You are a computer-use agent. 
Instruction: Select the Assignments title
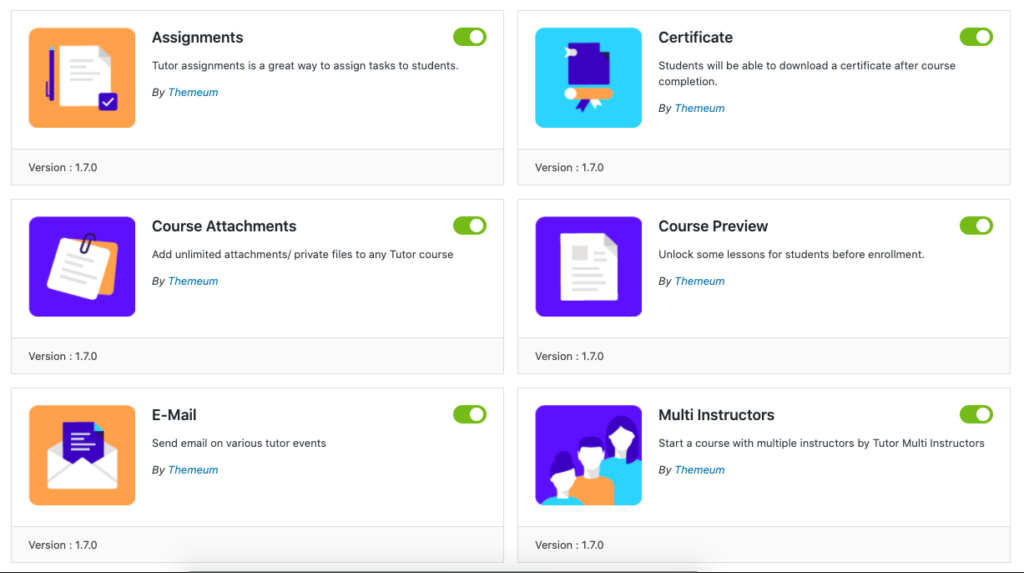197,38
